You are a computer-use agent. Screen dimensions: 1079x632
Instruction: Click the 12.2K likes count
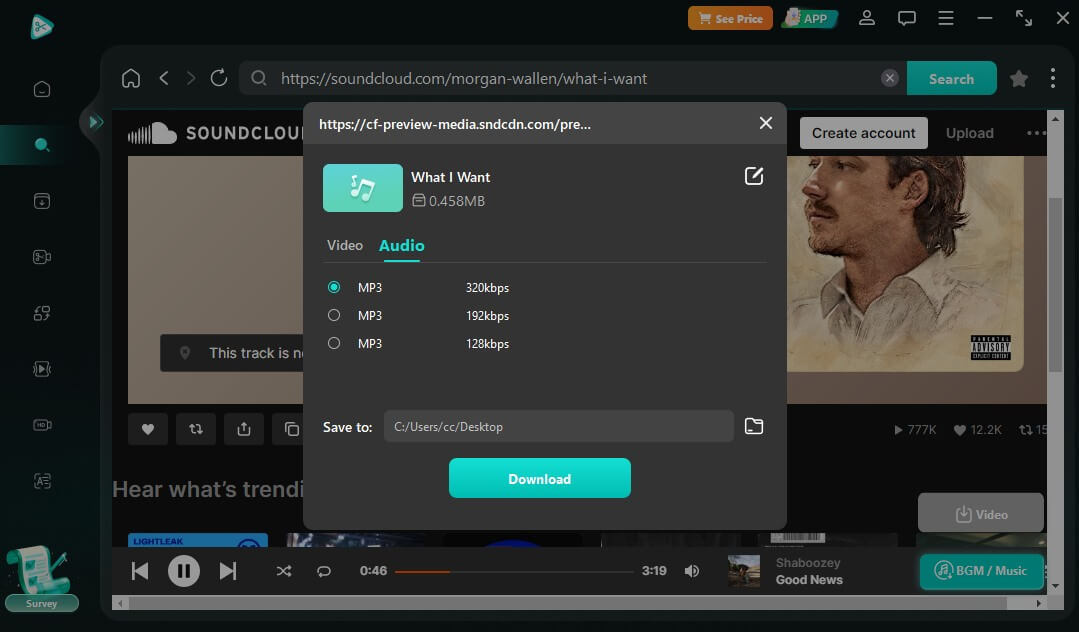[x=977, y=430]
